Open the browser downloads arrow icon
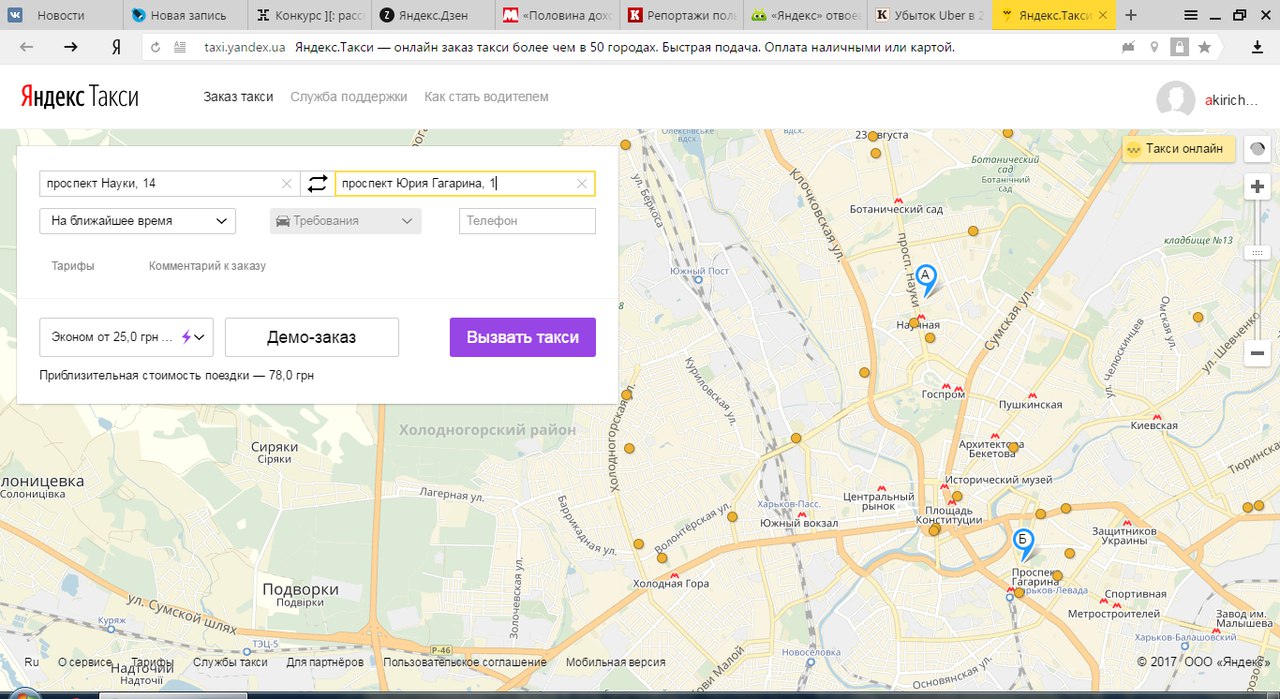The height and width of the screenshot is (699, 1280). 1257,47
